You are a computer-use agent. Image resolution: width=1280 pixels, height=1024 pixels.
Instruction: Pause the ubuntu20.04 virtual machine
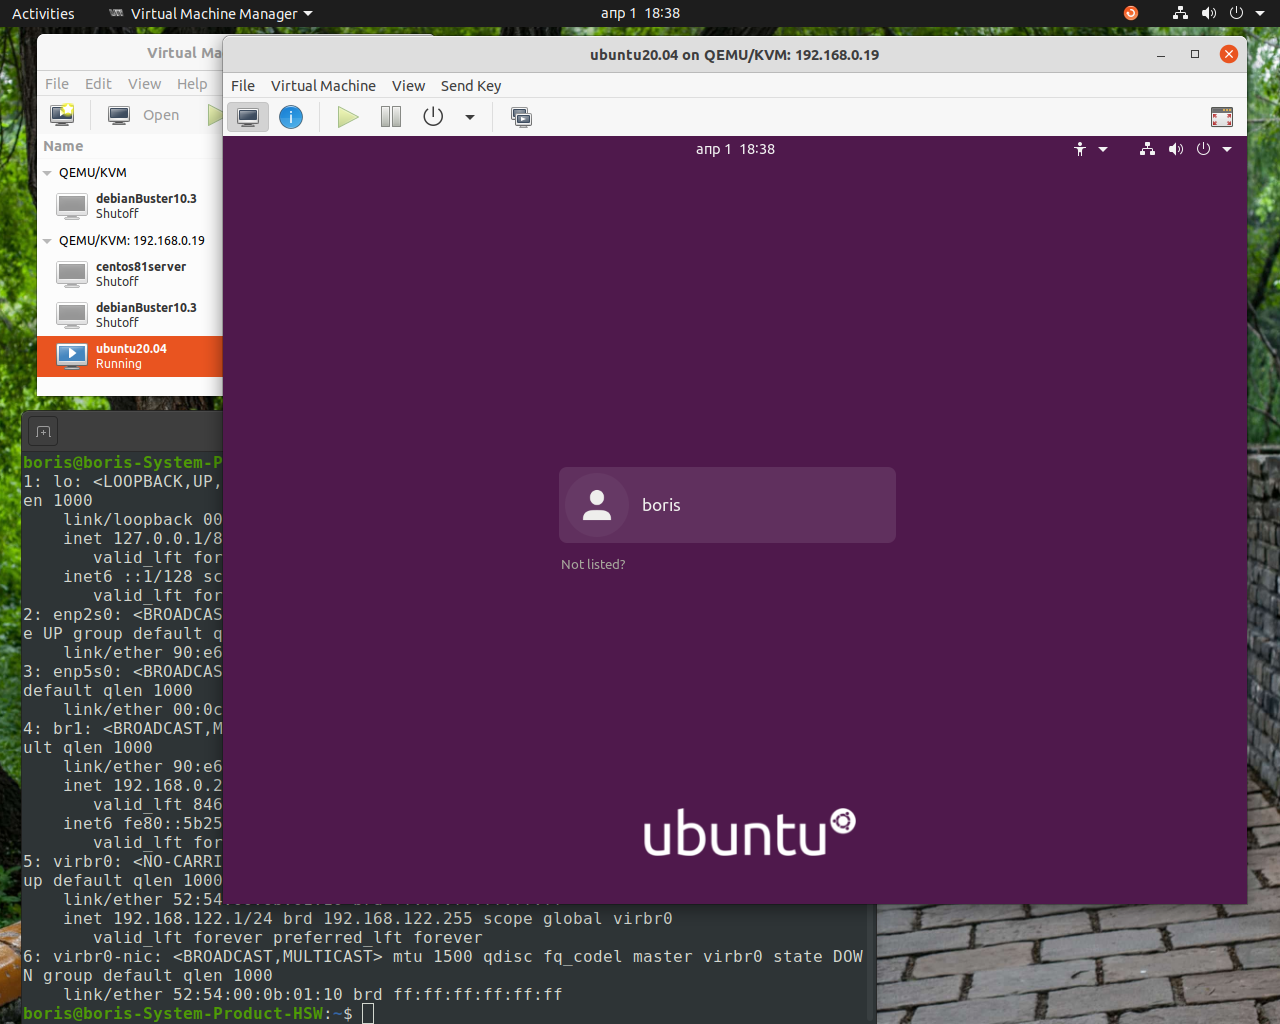tap(390, 116)
